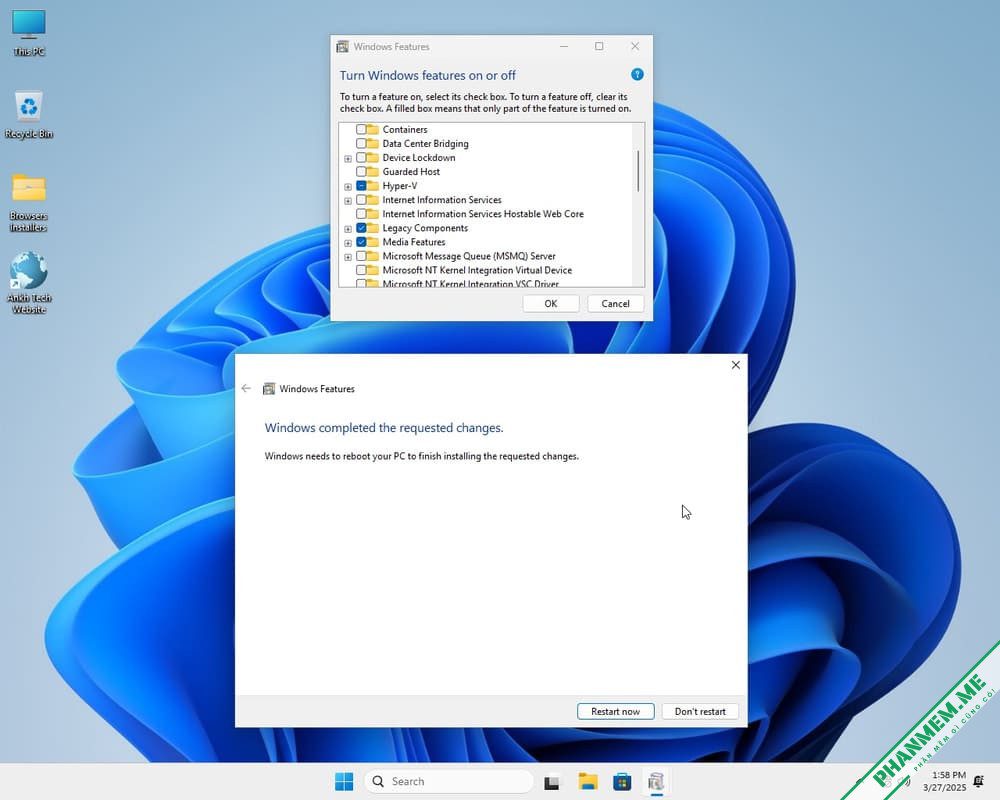Check the Device Lockdown checkbox

coord(361,158)
